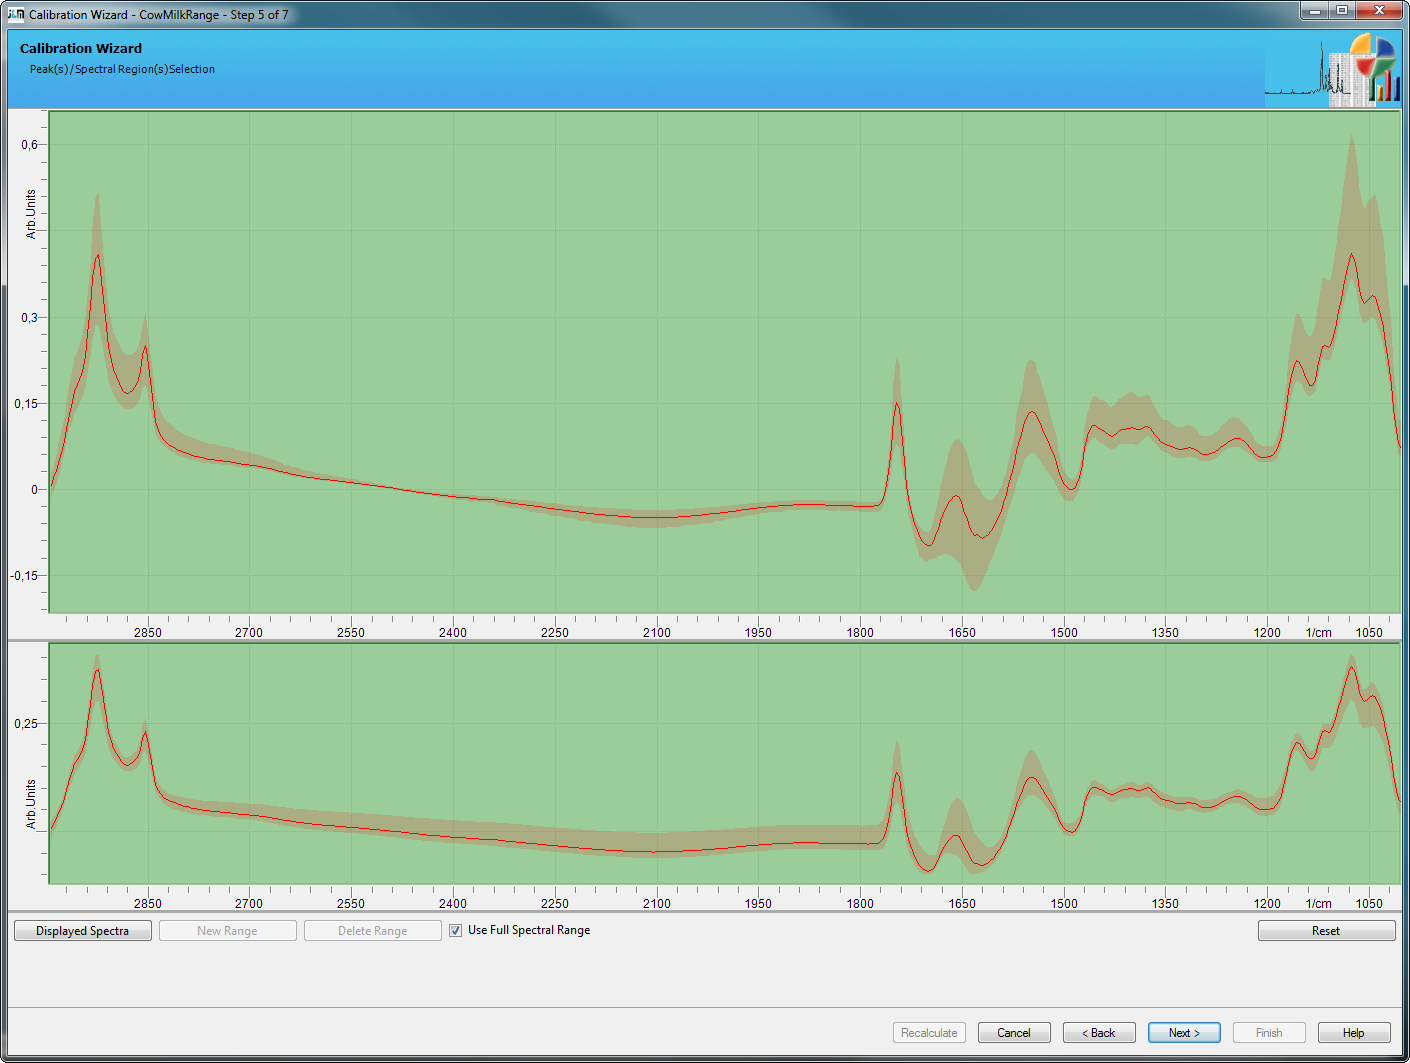Open Help for the wizard
This screenshot has width=1410, height=1063.
1353,1033
